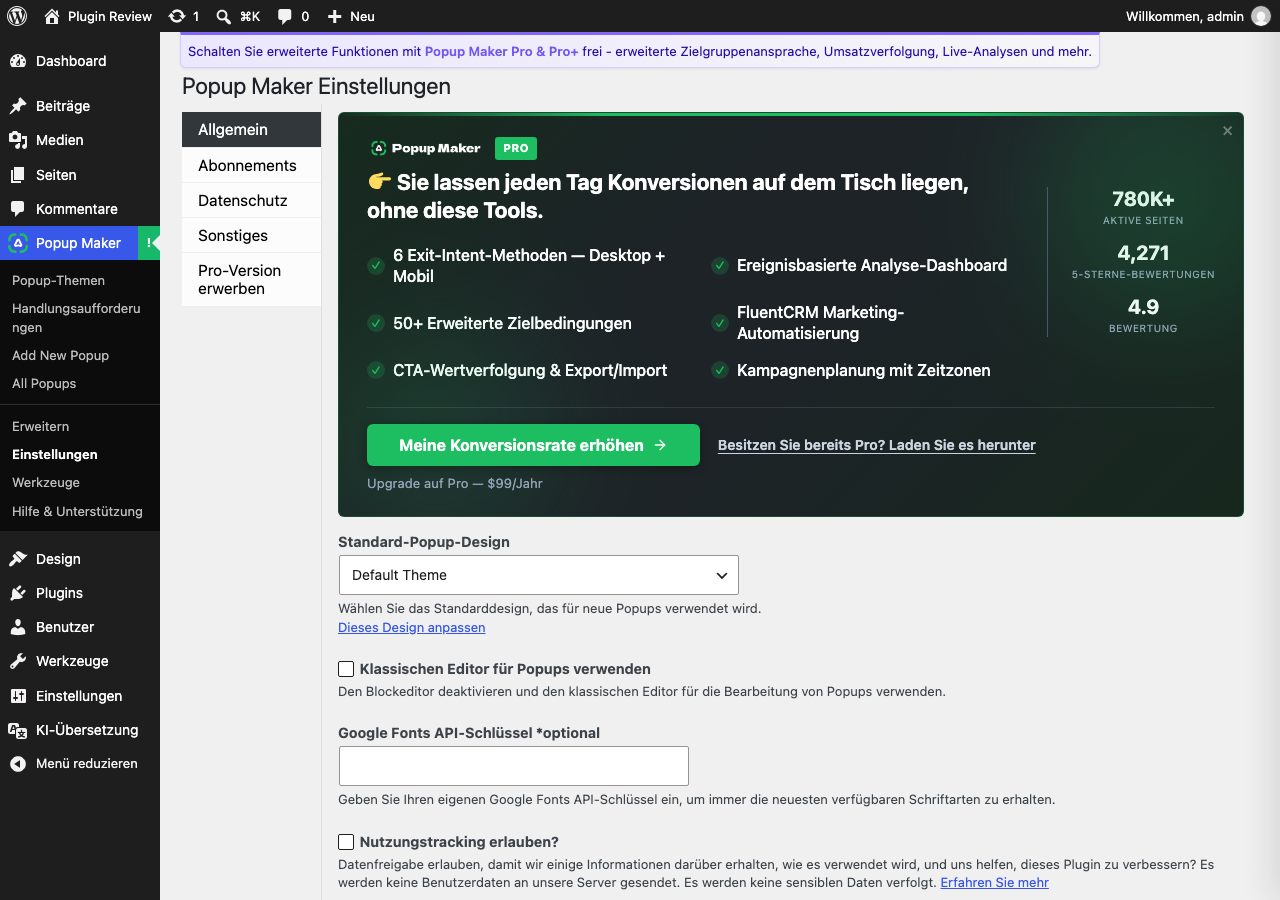Switch to the Abonnements tab

pyautogui.click(x=251, y=165)
